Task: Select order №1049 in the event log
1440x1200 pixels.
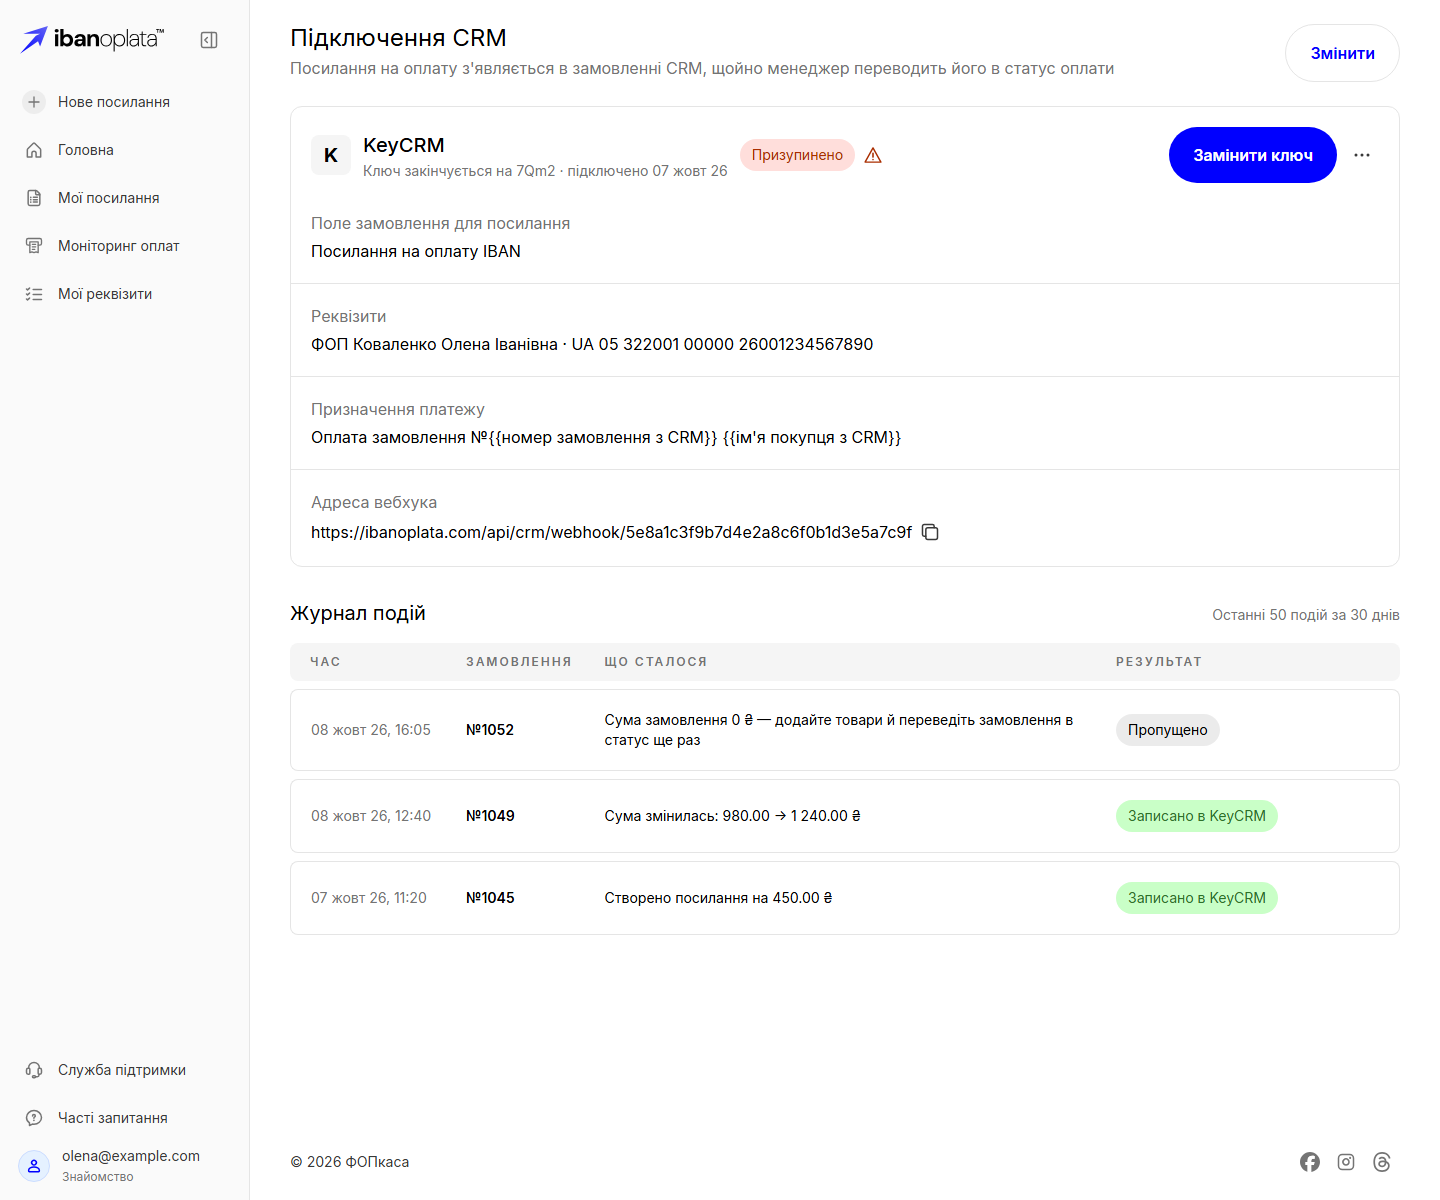Action: pos(490,816)
